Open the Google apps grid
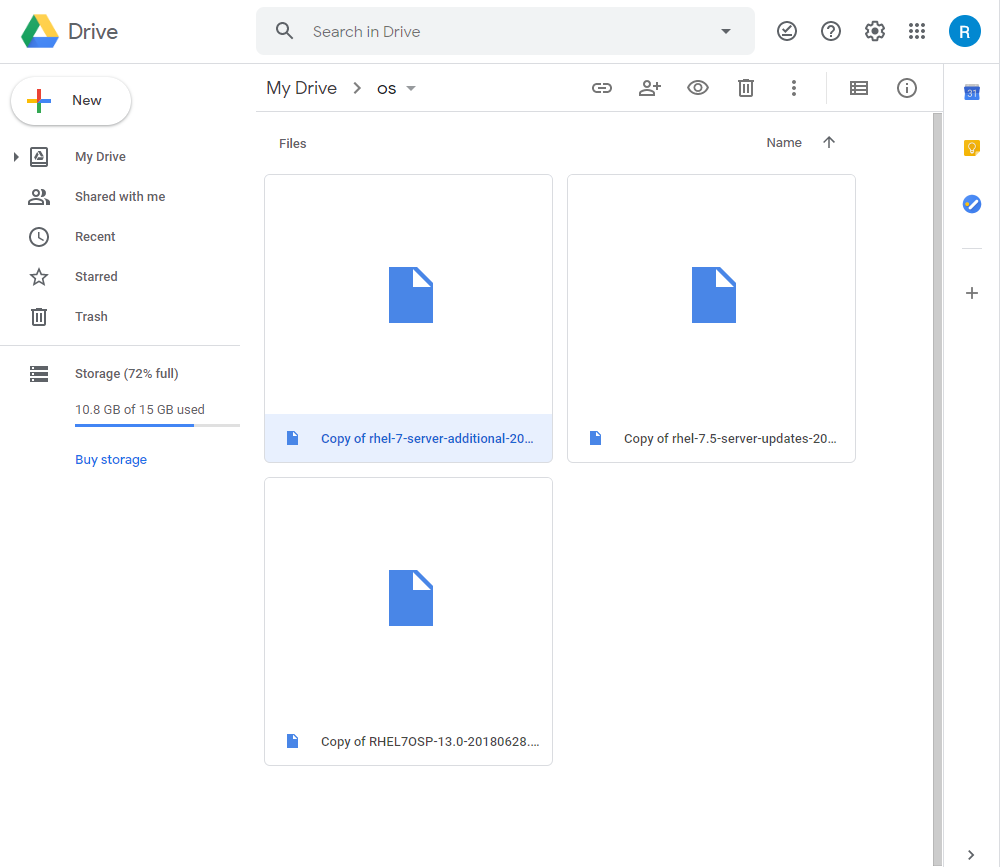 pyautogui.click(x=916, y=31)
